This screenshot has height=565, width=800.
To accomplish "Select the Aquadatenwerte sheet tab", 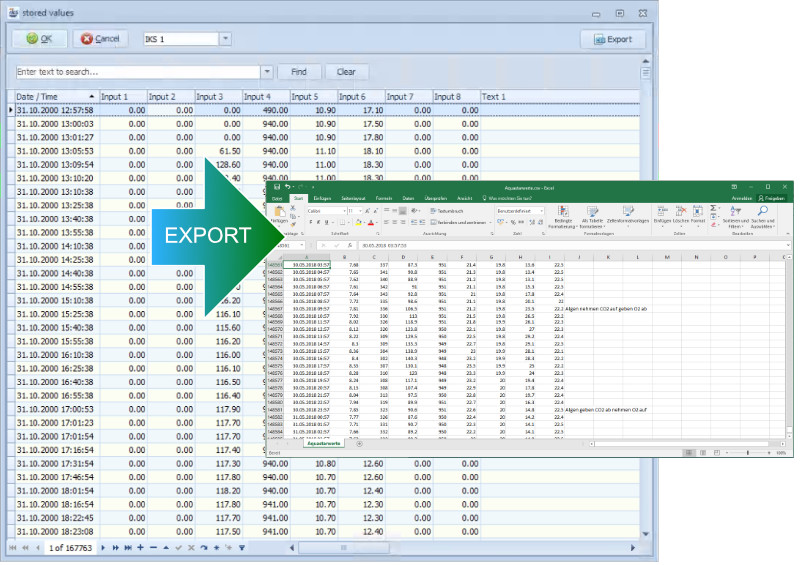I will [x=322, y=443].
